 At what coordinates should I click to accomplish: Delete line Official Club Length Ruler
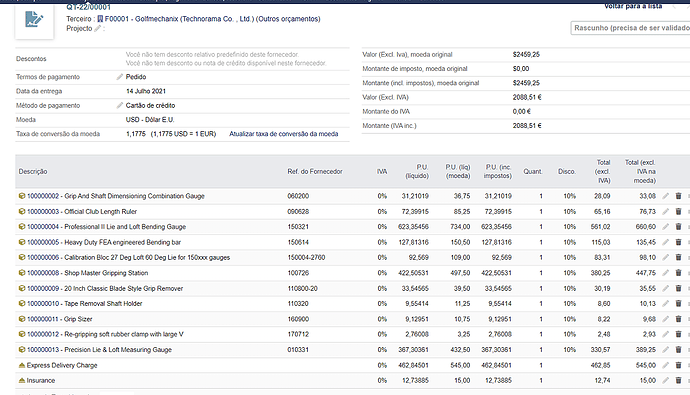678,212
